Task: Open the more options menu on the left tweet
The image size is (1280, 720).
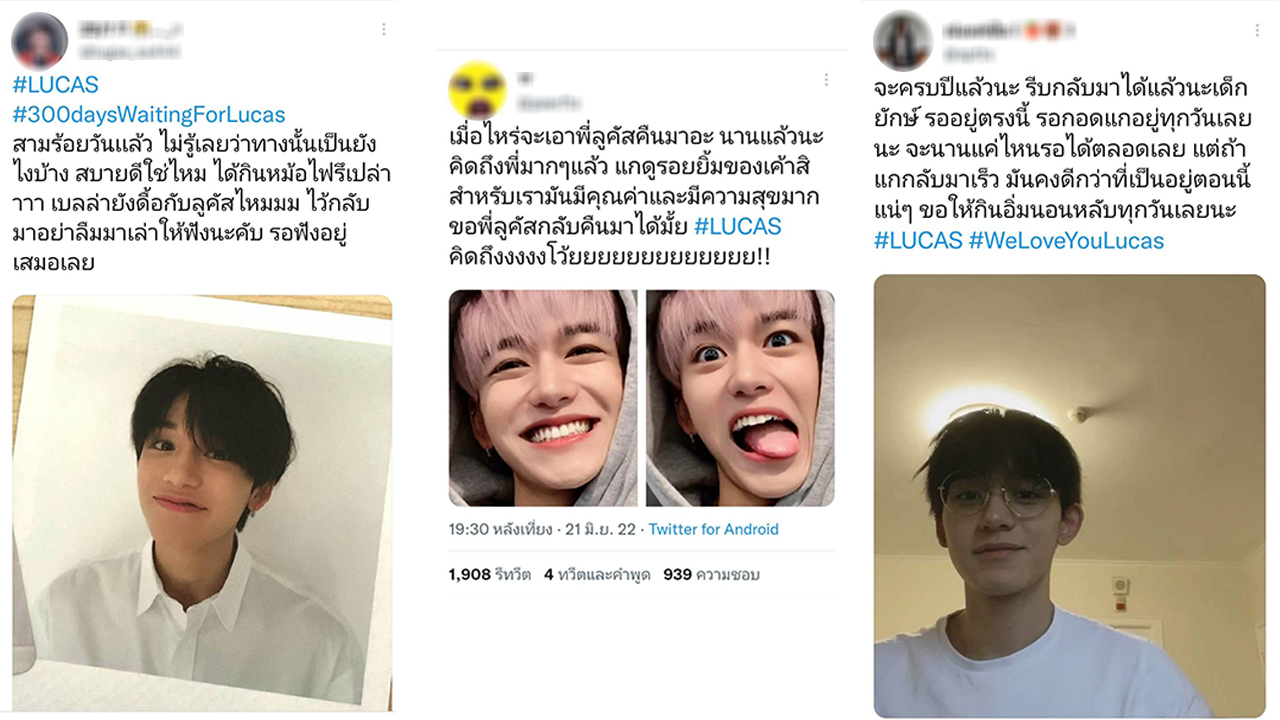Action: (383, 29)
